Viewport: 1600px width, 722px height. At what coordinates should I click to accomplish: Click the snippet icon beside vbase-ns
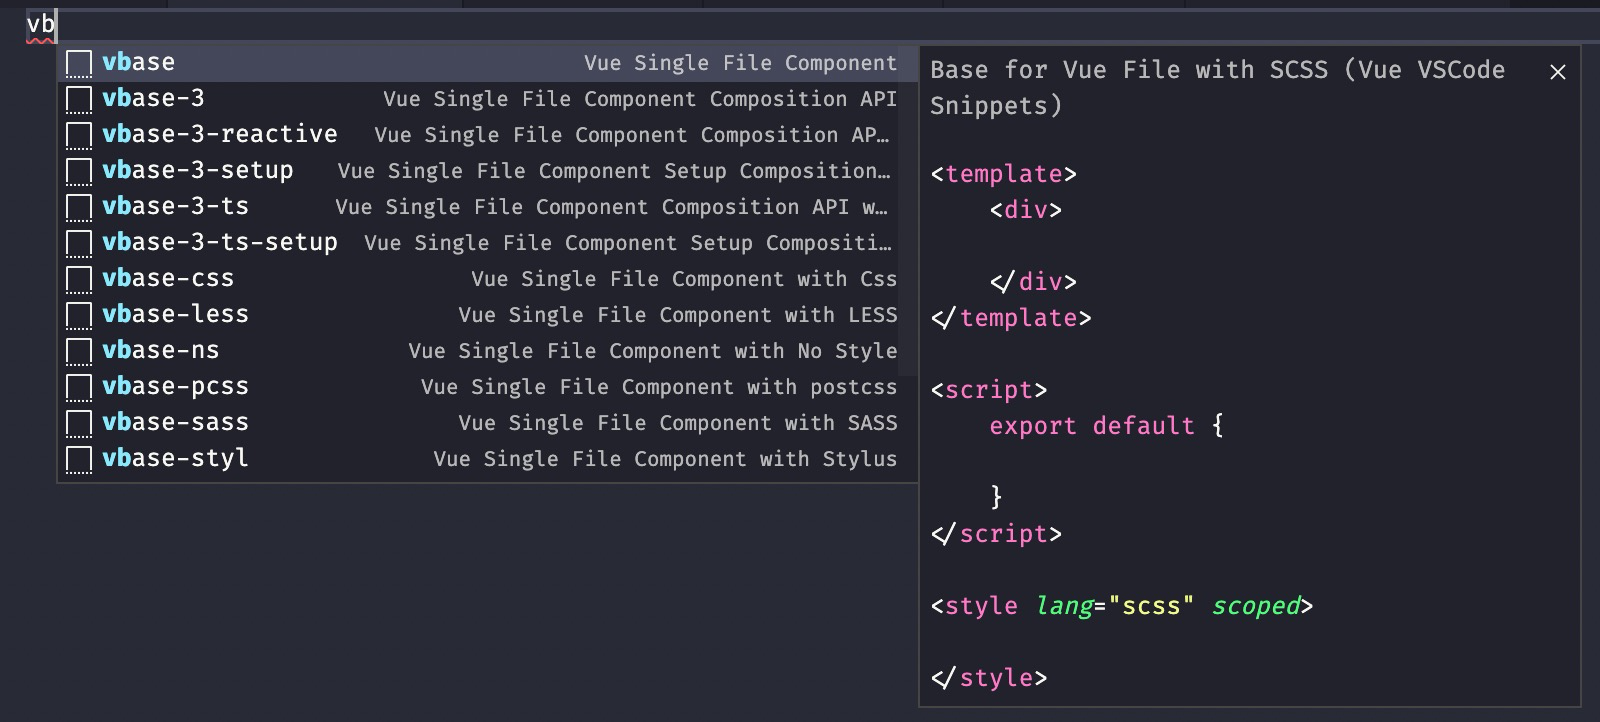[x=79, y=352]
